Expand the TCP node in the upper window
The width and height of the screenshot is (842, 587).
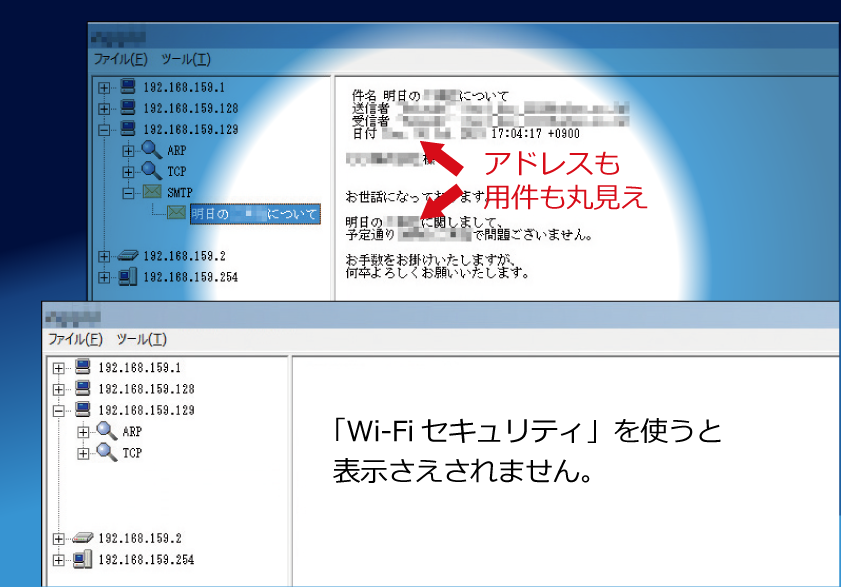128,172
